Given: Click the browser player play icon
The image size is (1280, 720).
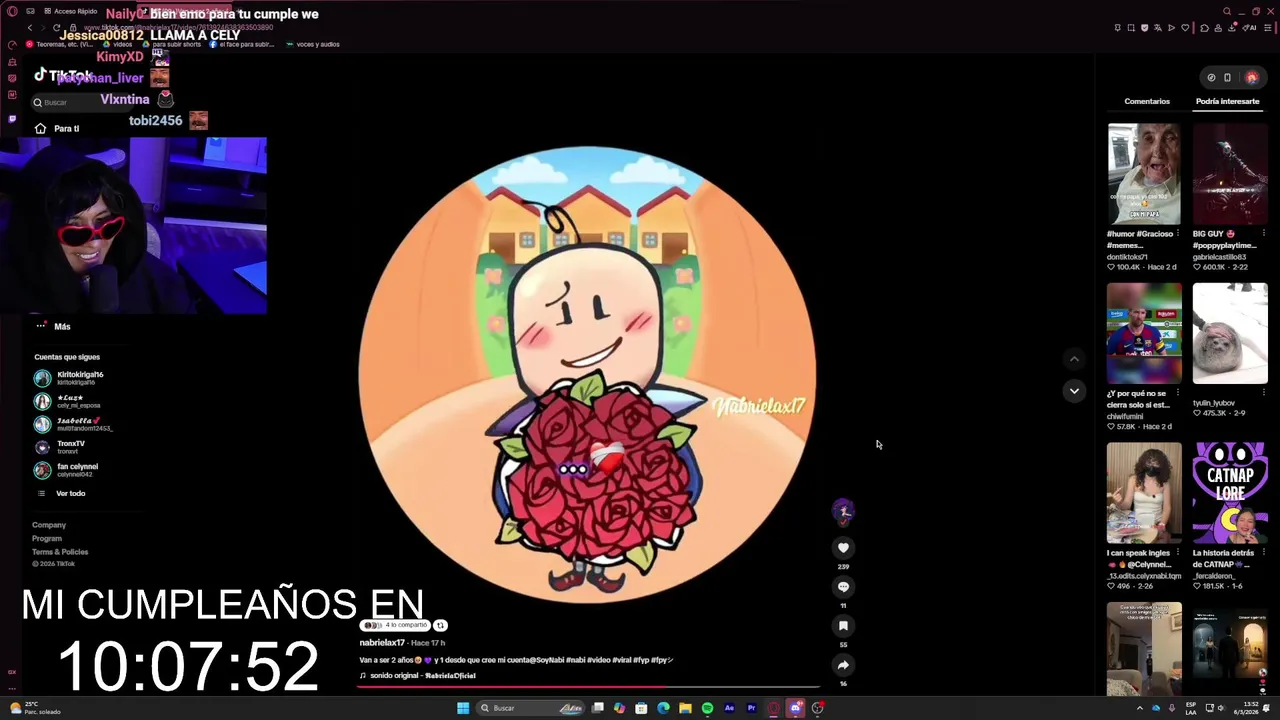Looking at the screenshot, I should pyautogui.click(x=1171, y=28).
